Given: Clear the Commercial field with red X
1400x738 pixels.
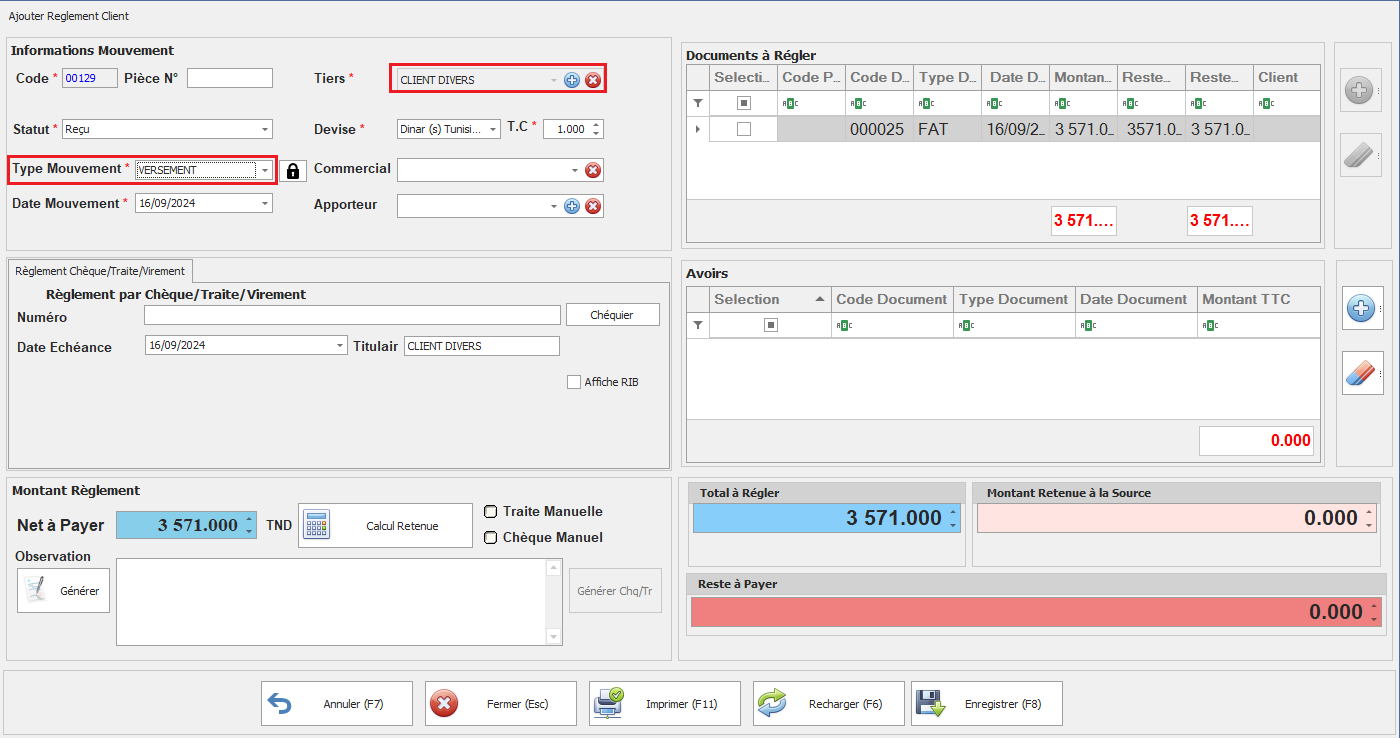Looking at the screenshot, I should point(593,171).
